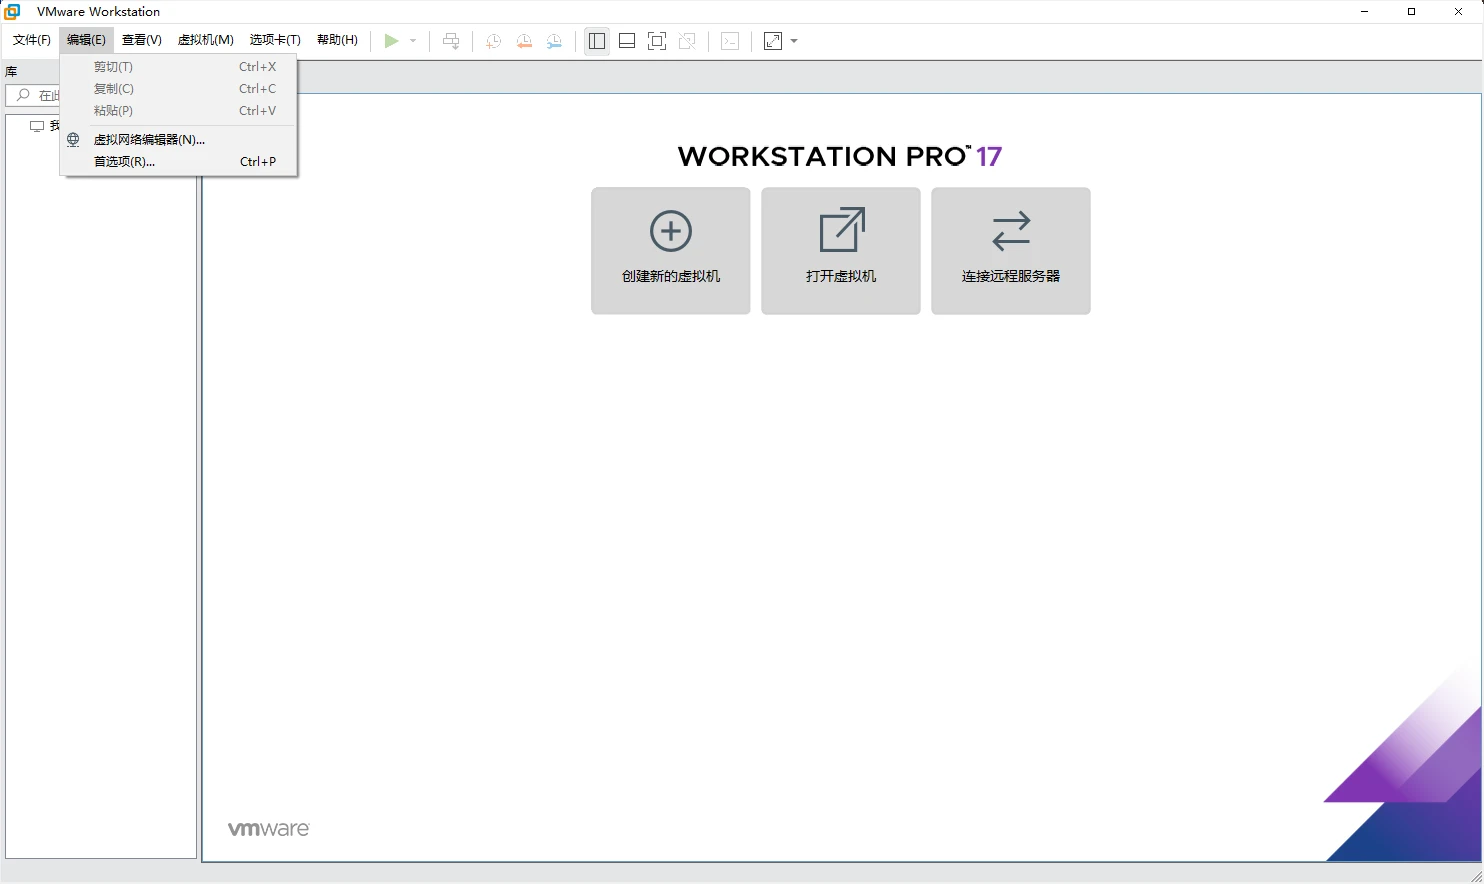Select 首选项(R)... menu entry
Viewport: 1484px width, 884px height.
(124, 162)
